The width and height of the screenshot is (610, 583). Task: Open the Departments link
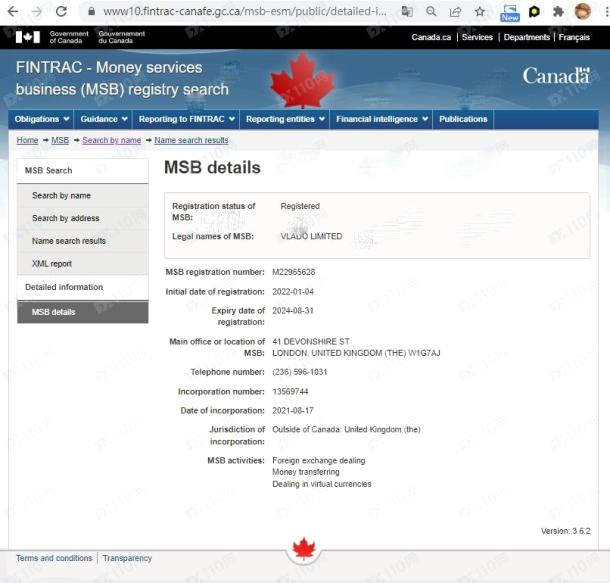point(526,37)
